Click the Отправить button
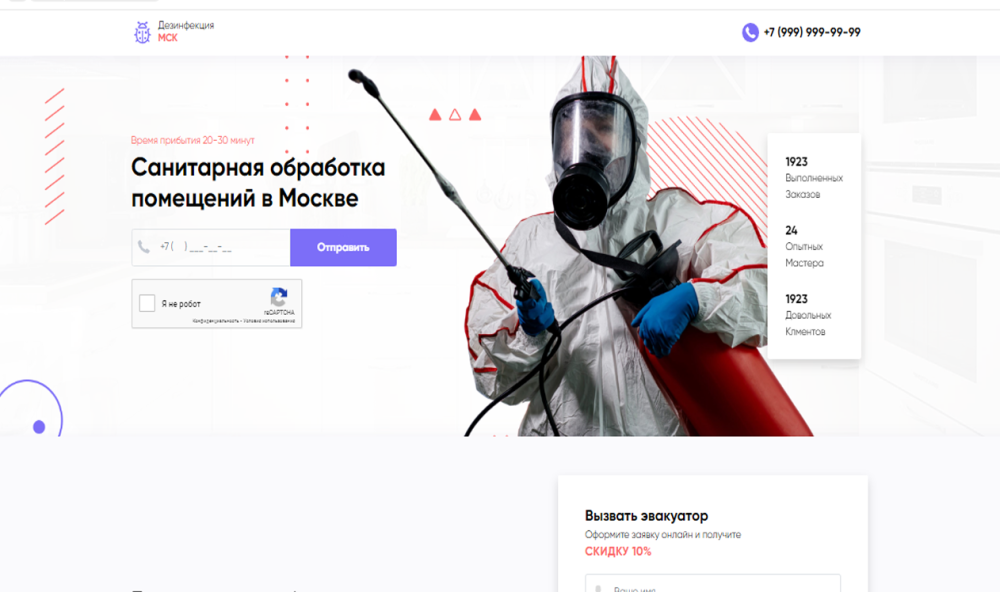Image resolution: width=1000 pixels, height=592 pixels. [343, 248]
